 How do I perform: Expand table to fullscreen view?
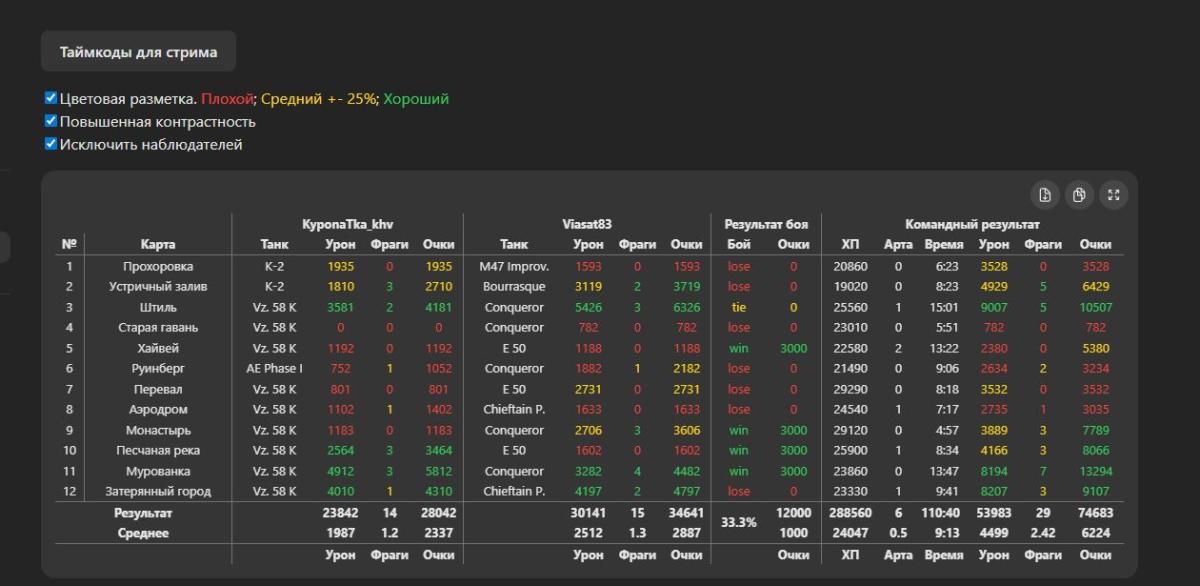(1113, 195)
